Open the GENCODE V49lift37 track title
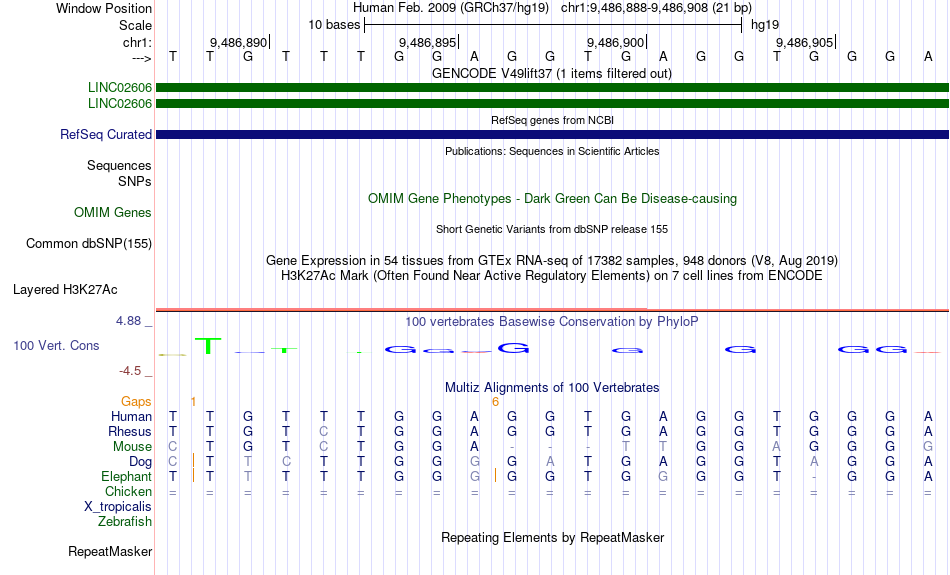 point(552,74)
